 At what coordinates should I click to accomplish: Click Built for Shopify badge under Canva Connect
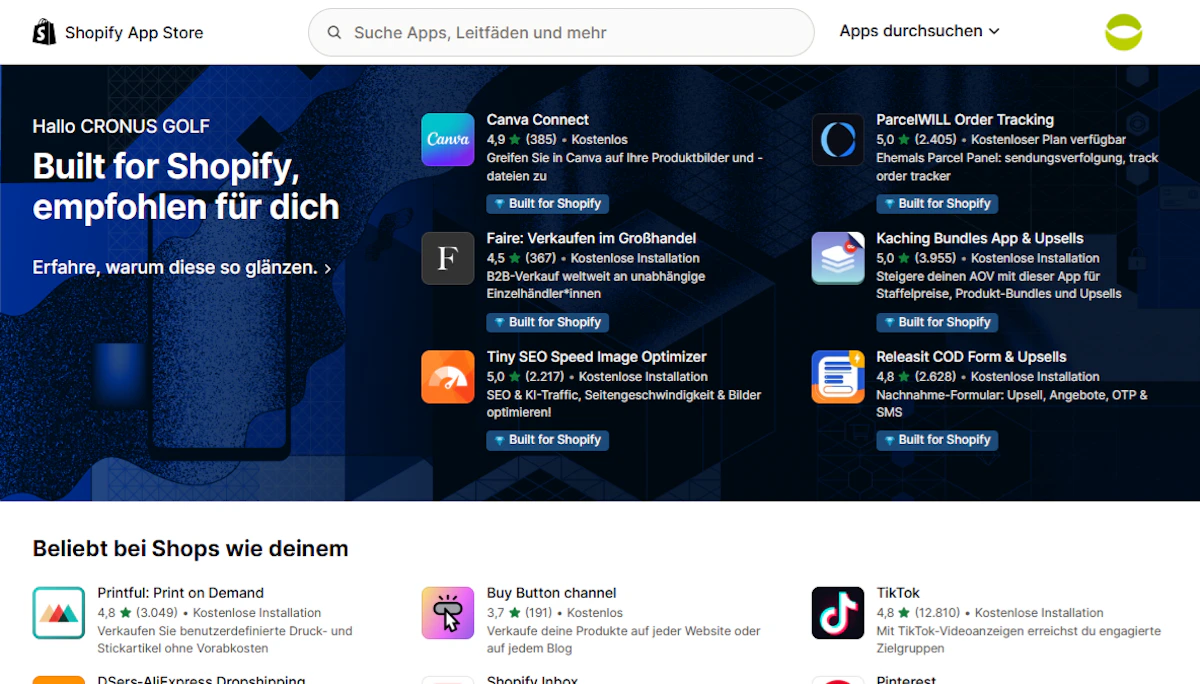(548, 204)
